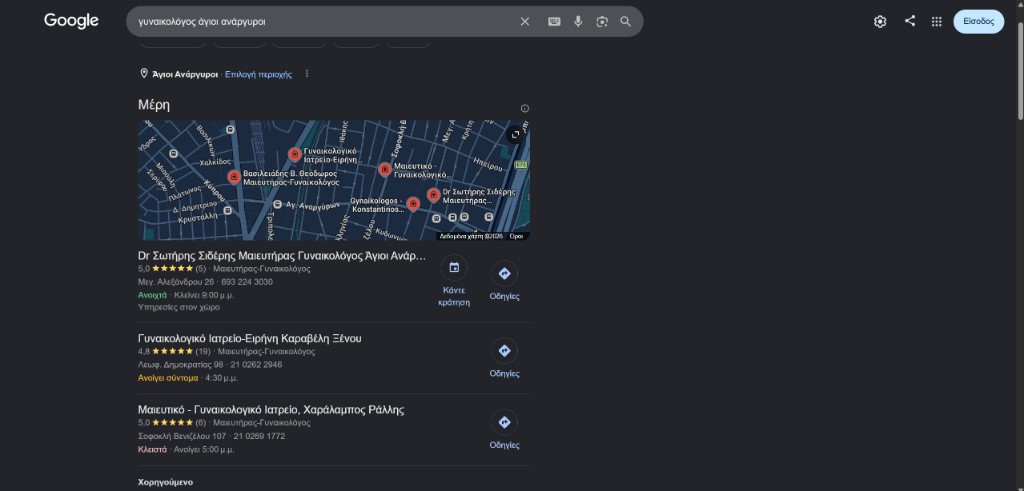The height and width of the screenshot is (491, 1024).
Task: Search by image with camera lens icon
Action: pyautogui.click(x=601, y=22)
